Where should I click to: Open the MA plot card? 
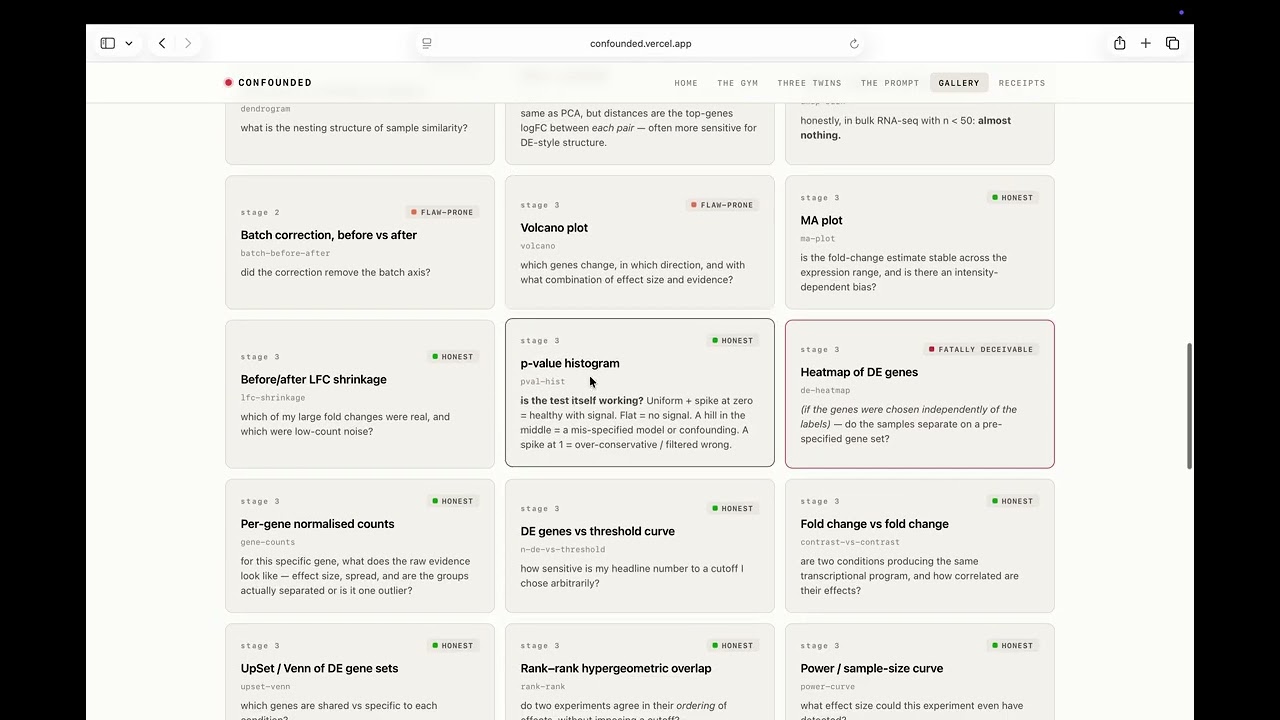tap(920, 242)
